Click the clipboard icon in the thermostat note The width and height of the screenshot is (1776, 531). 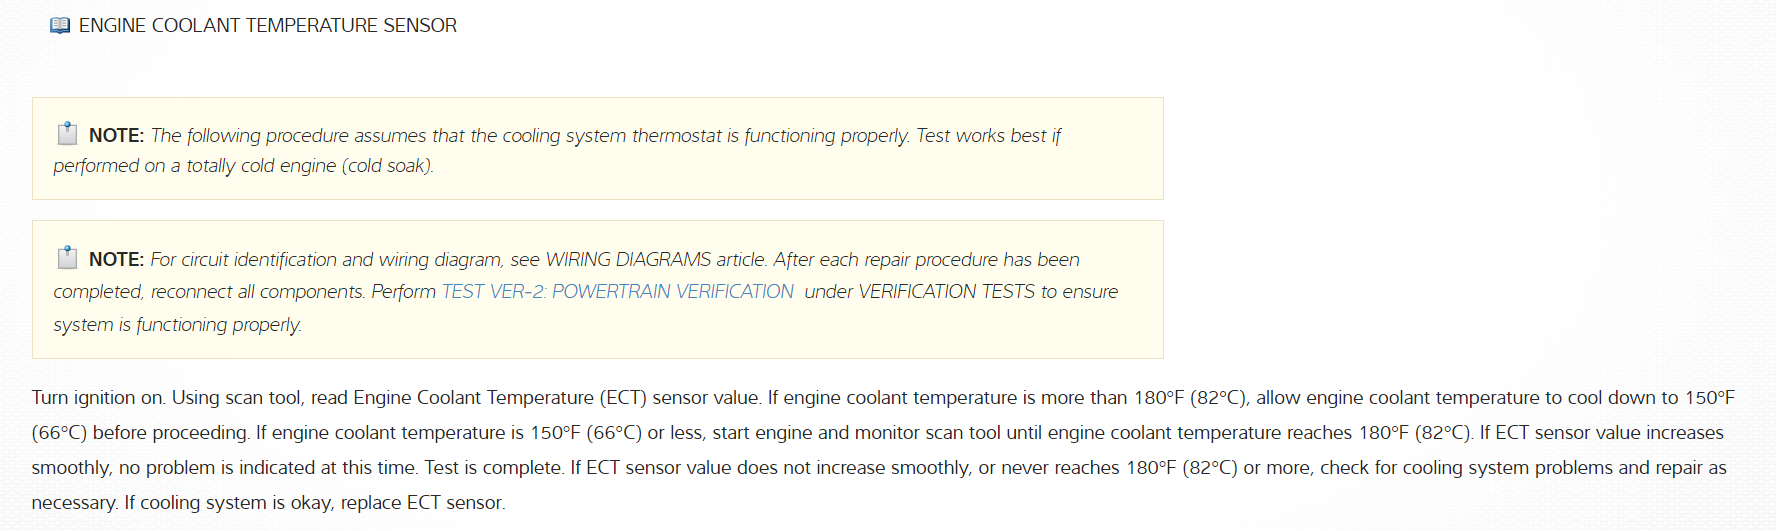pyautogui.click(x=67, y=133)
